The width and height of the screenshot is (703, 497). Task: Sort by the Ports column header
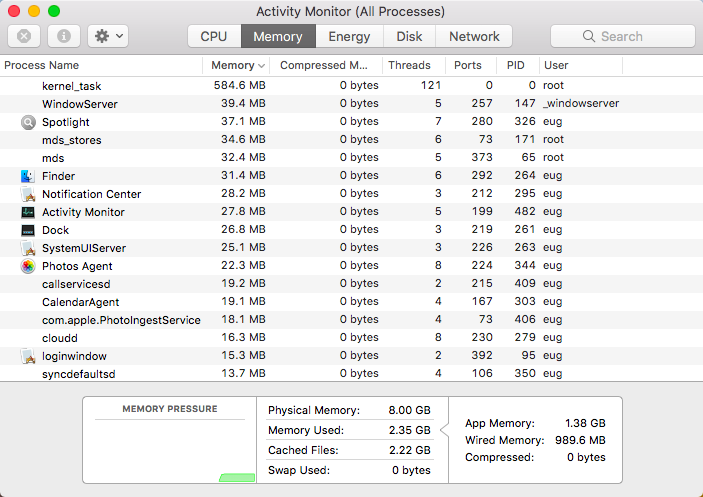(471, 65)
